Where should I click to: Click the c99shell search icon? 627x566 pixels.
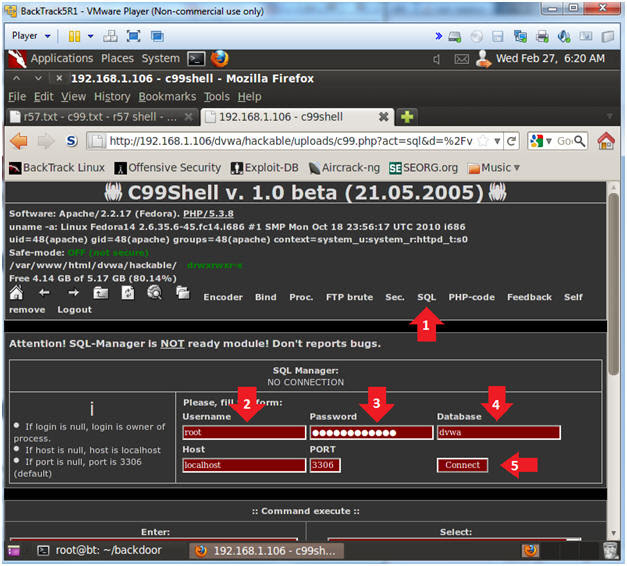154,293
